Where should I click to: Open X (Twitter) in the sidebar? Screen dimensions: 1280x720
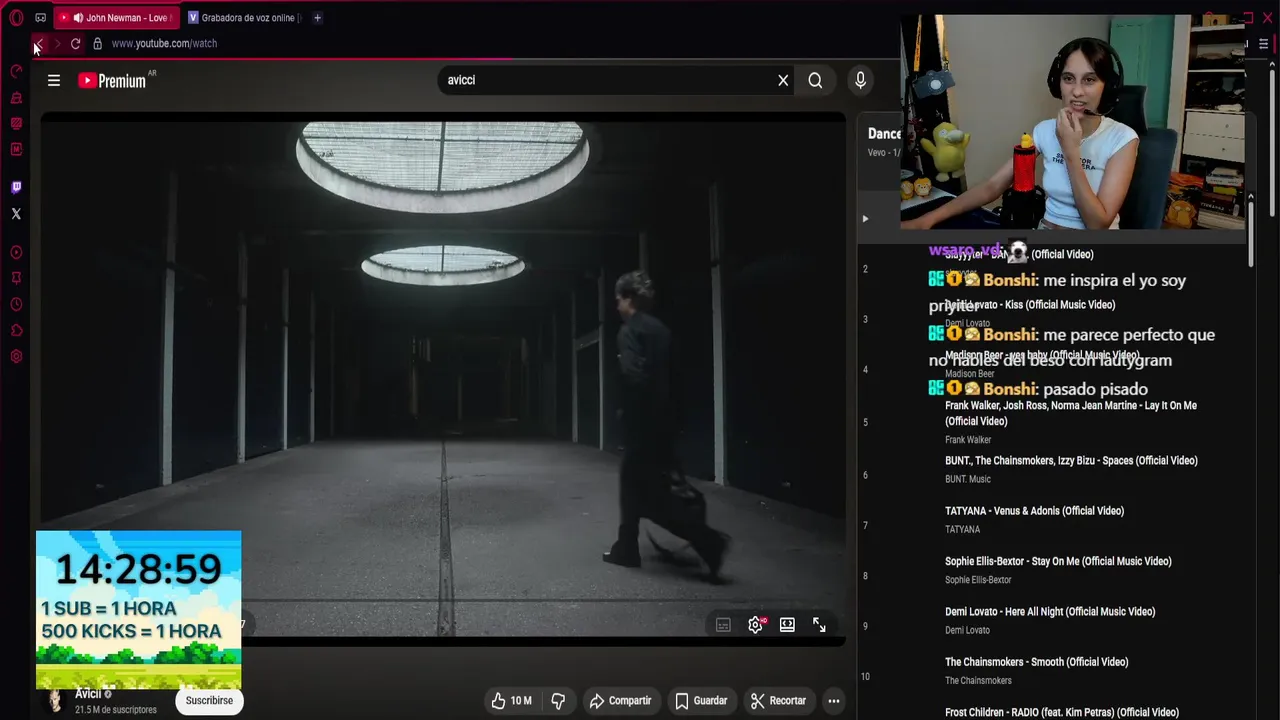point(16,213)
